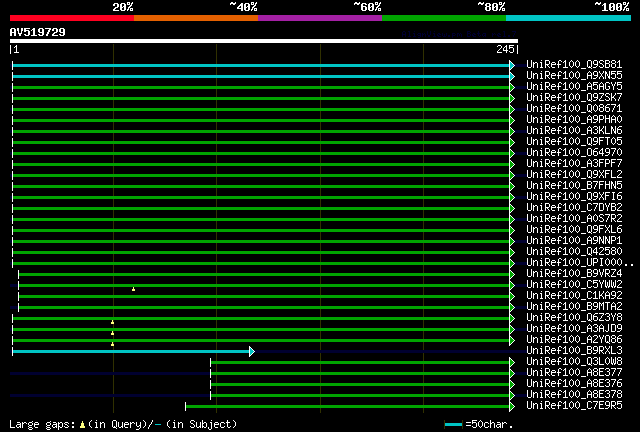Screen dimensions: 640x432
Task: Click the 'Large gaps:' legend text
Action: tap(42, 425)
